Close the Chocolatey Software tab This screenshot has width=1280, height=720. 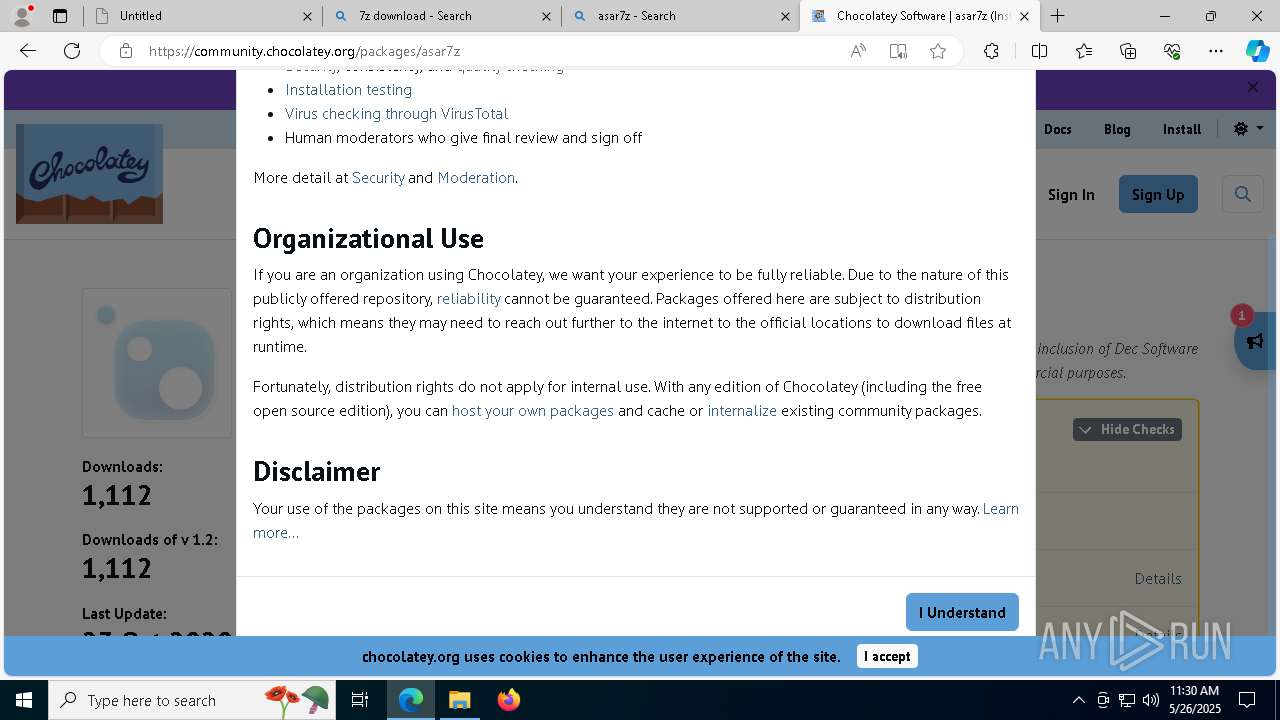[1024, 16]
